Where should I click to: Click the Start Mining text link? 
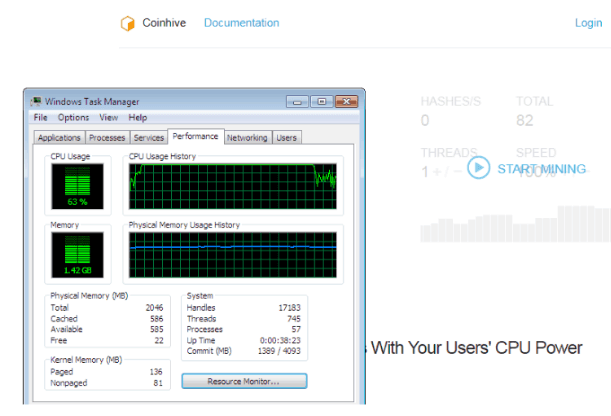(x=542, y=169)
